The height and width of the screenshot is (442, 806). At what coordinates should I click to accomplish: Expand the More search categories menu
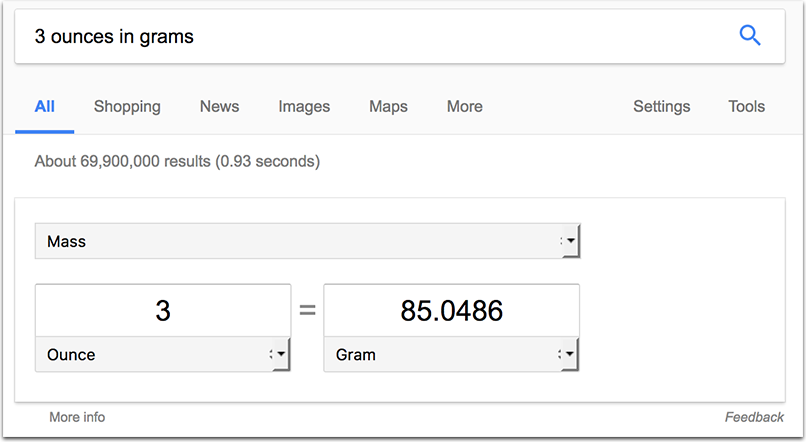(465, 106)
